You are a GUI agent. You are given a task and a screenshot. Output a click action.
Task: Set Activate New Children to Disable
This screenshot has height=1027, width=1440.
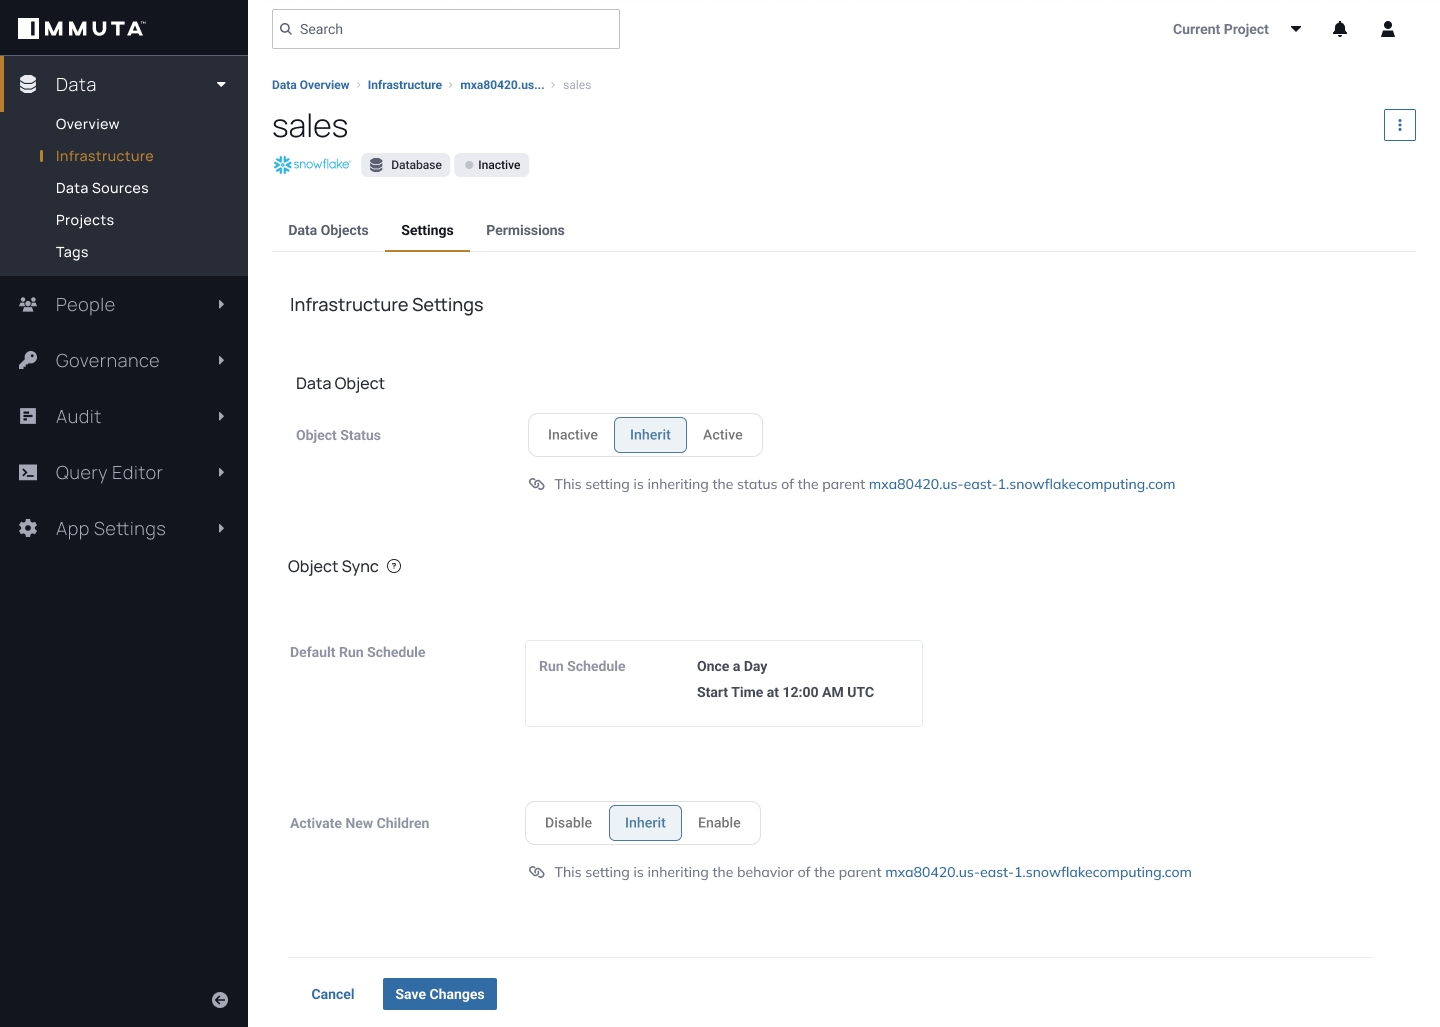(x=568, y=823)
